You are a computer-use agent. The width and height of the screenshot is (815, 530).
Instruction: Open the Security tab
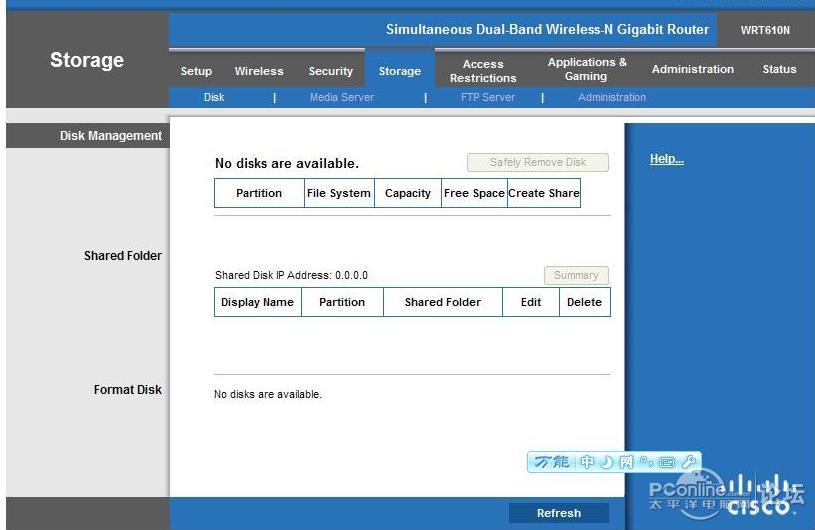coord(331,71)
